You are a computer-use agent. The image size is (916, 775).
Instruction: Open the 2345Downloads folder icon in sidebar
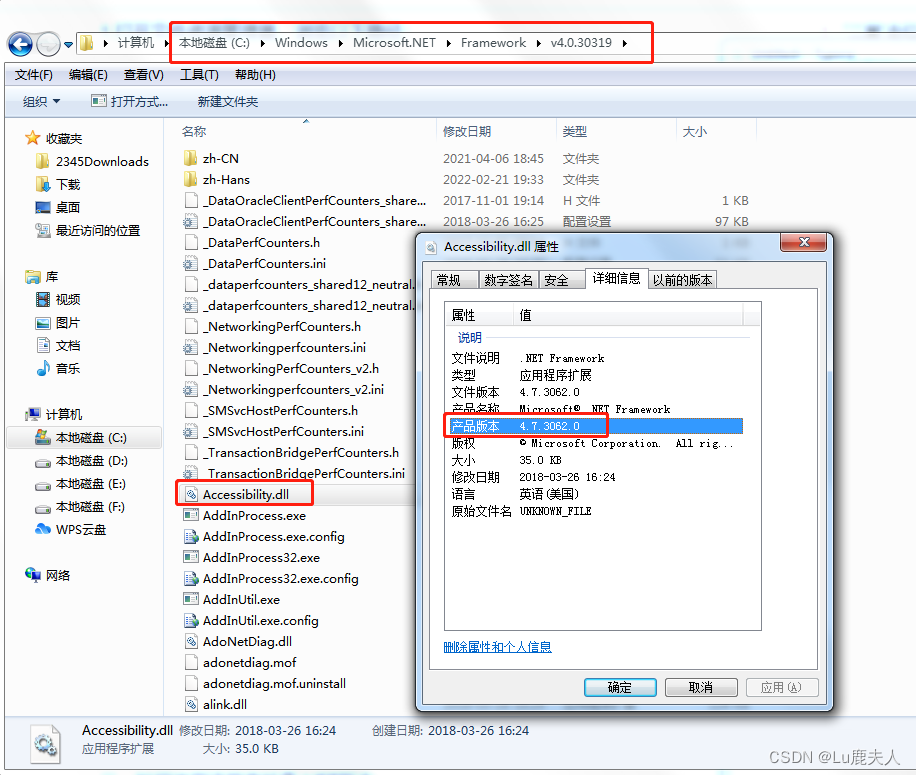point(43,161)
